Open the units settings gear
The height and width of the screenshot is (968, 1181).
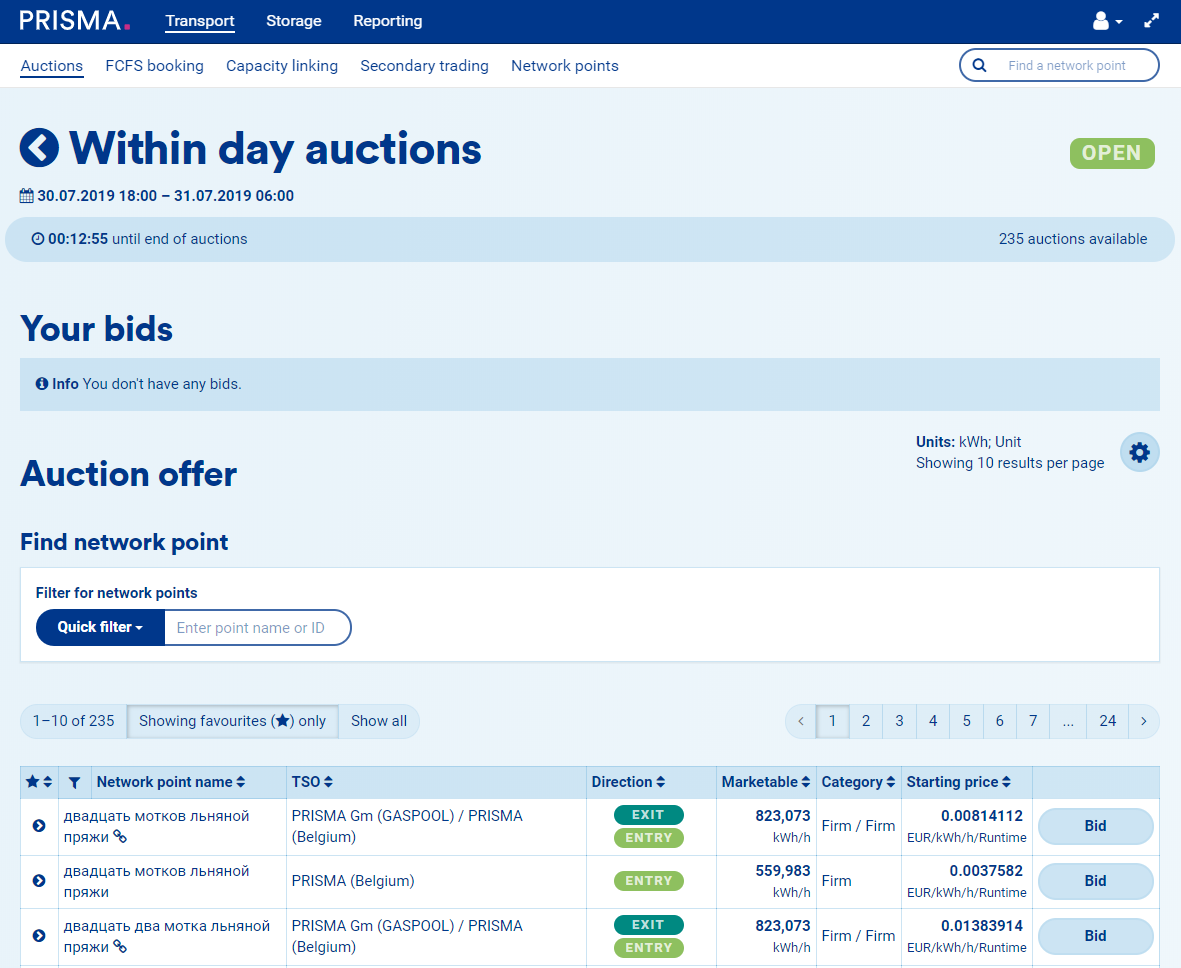pyautogui.click(x=1139, y=452)
